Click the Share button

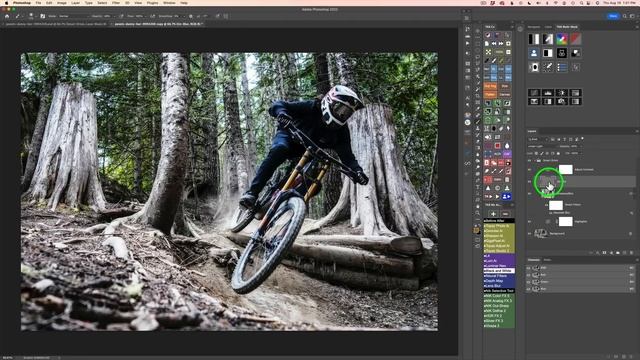click(613, 16)
